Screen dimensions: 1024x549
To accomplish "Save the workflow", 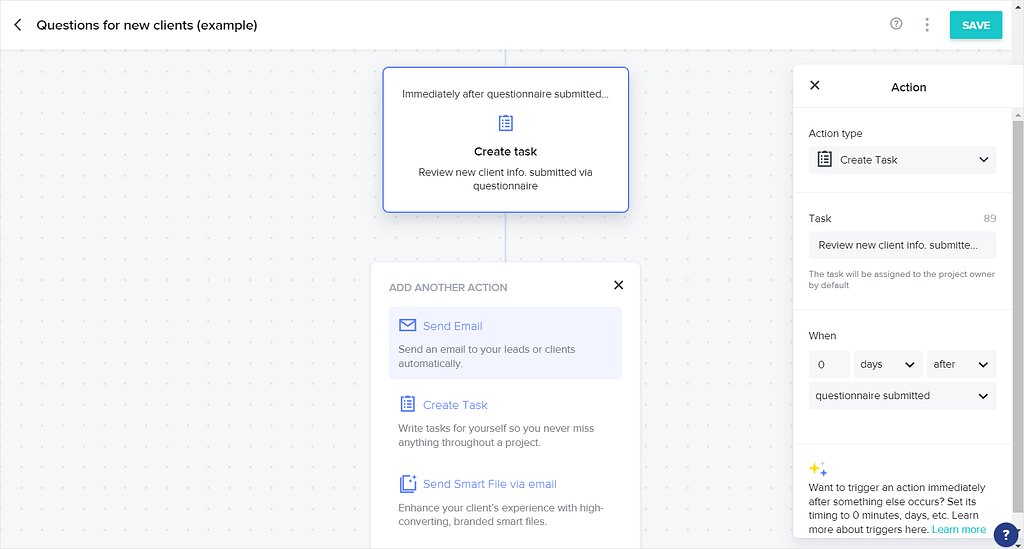I will coord(976,25).
